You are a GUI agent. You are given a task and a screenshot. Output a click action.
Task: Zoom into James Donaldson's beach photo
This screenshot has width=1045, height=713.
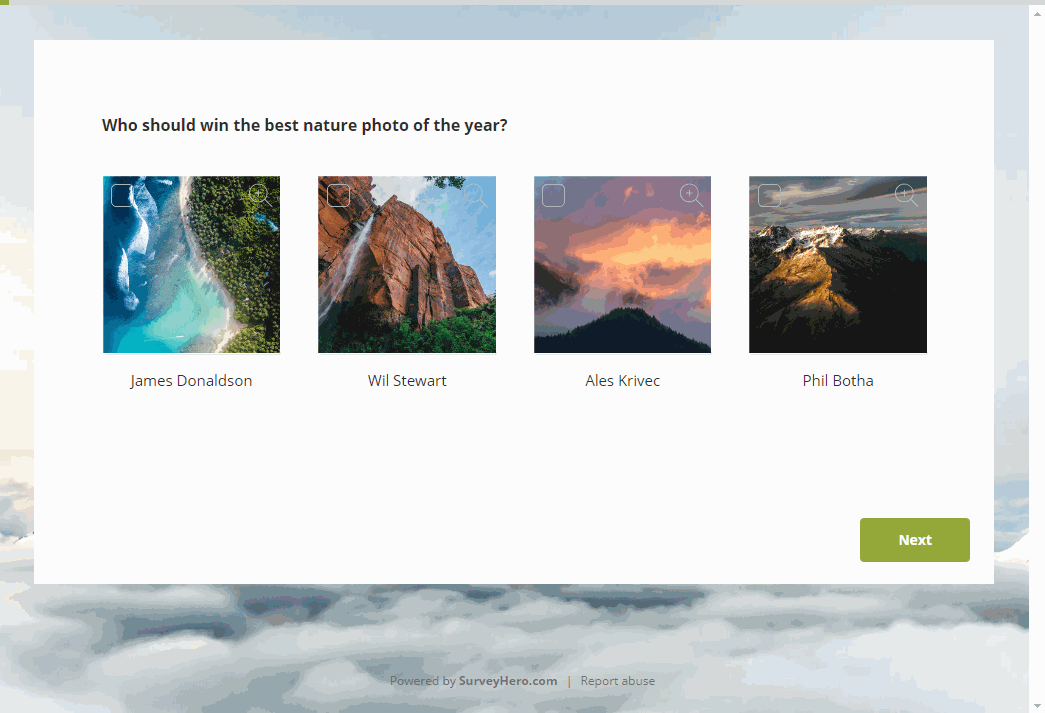coord(260,196)
